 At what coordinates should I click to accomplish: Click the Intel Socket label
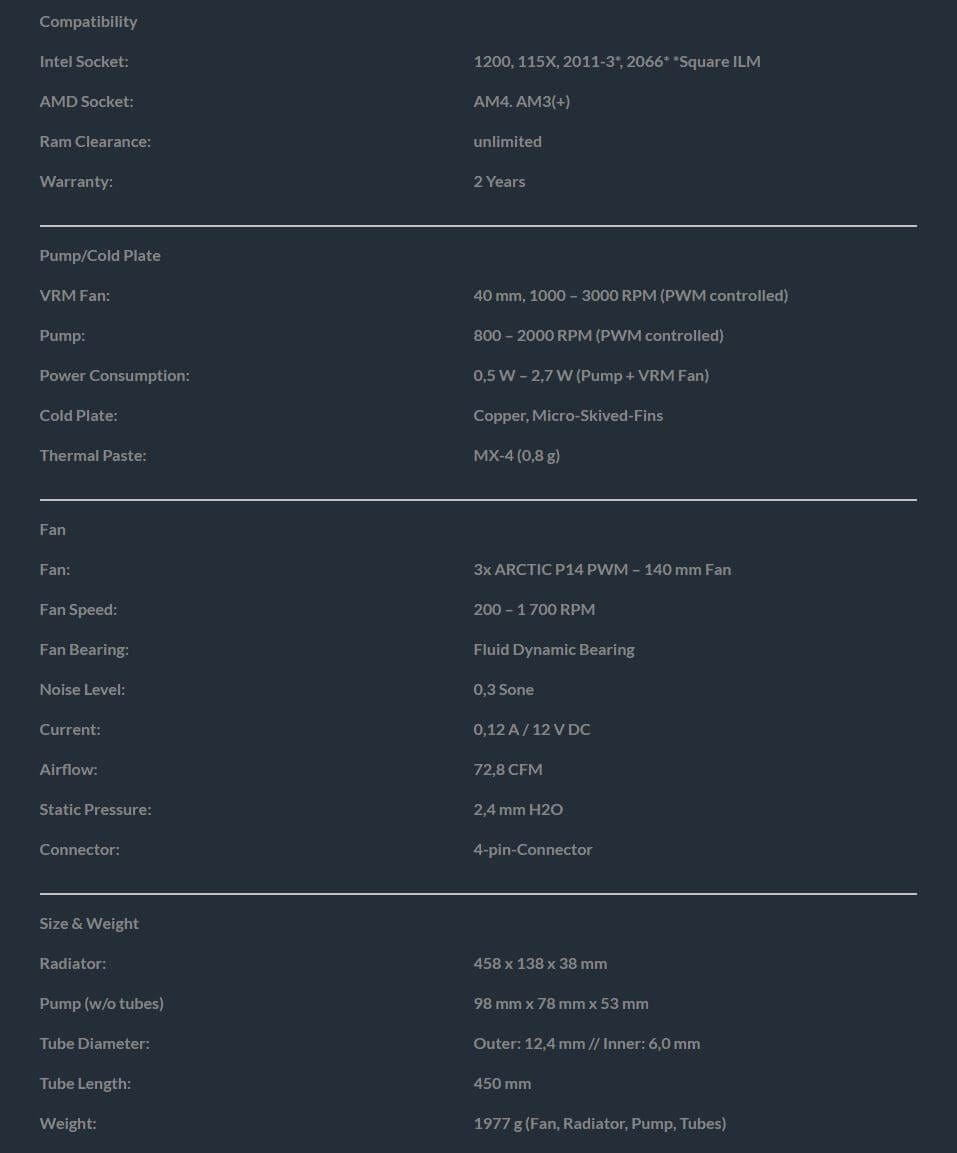(x=84, y=61)
